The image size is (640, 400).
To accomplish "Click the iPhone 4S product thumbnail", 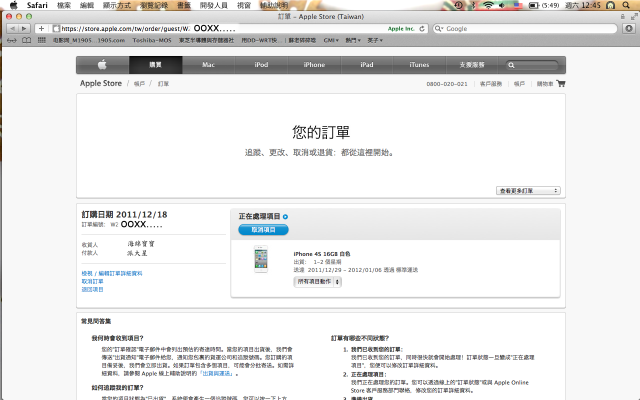I will [261, 259].
